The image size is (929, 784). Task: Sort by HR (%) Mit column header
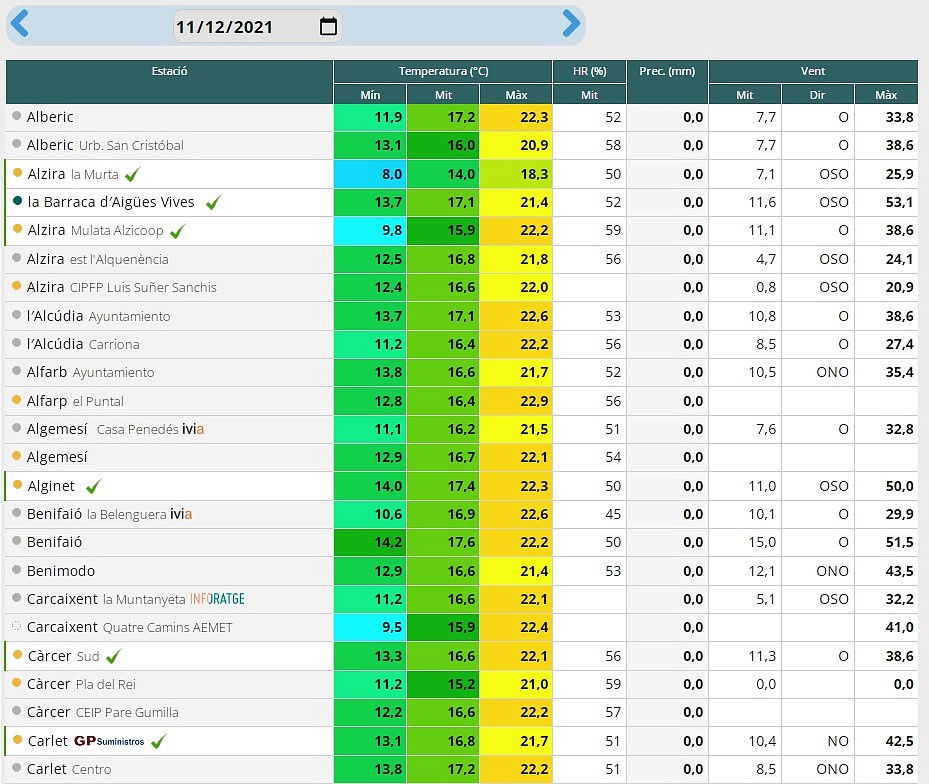(x=590, y=95)
